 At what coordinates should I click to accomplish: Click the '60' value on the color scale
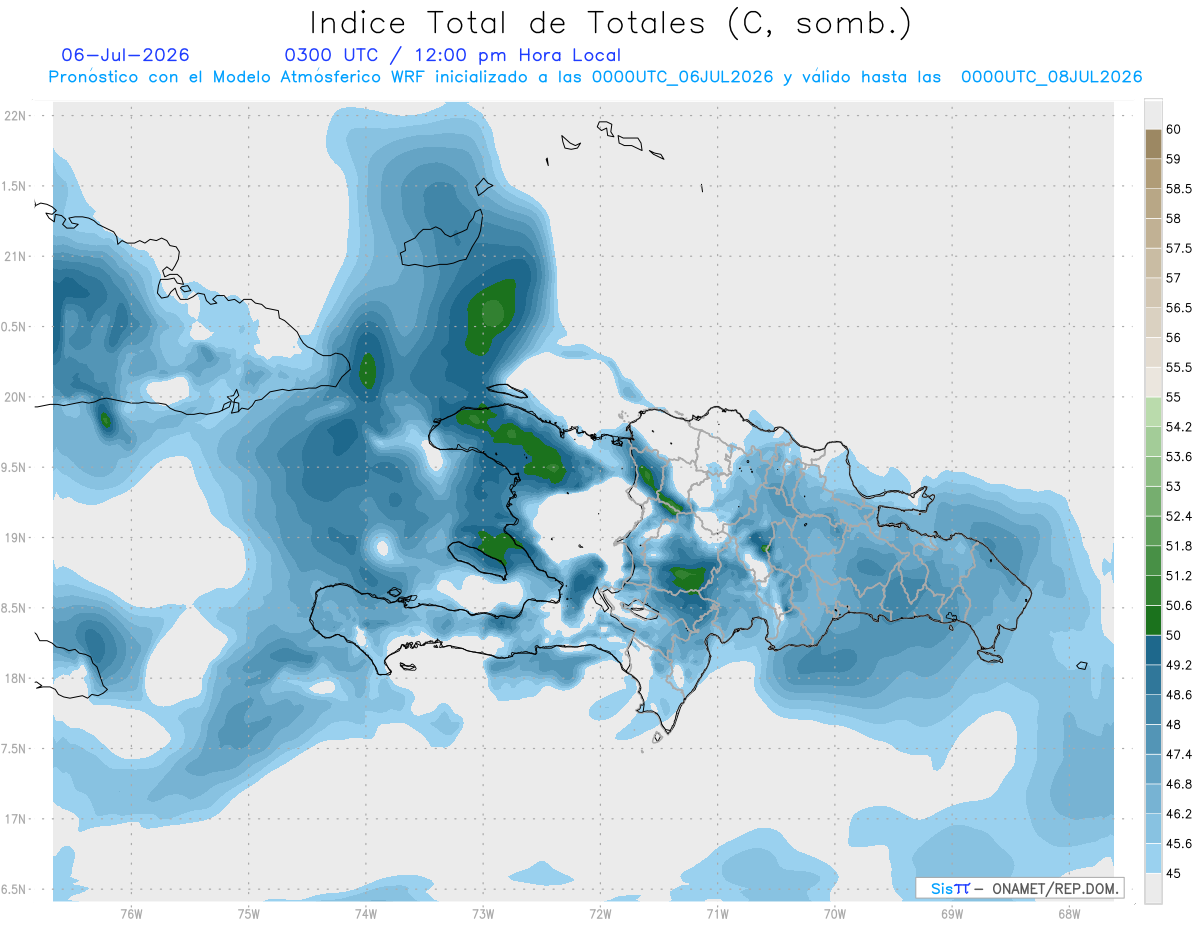1173,129
